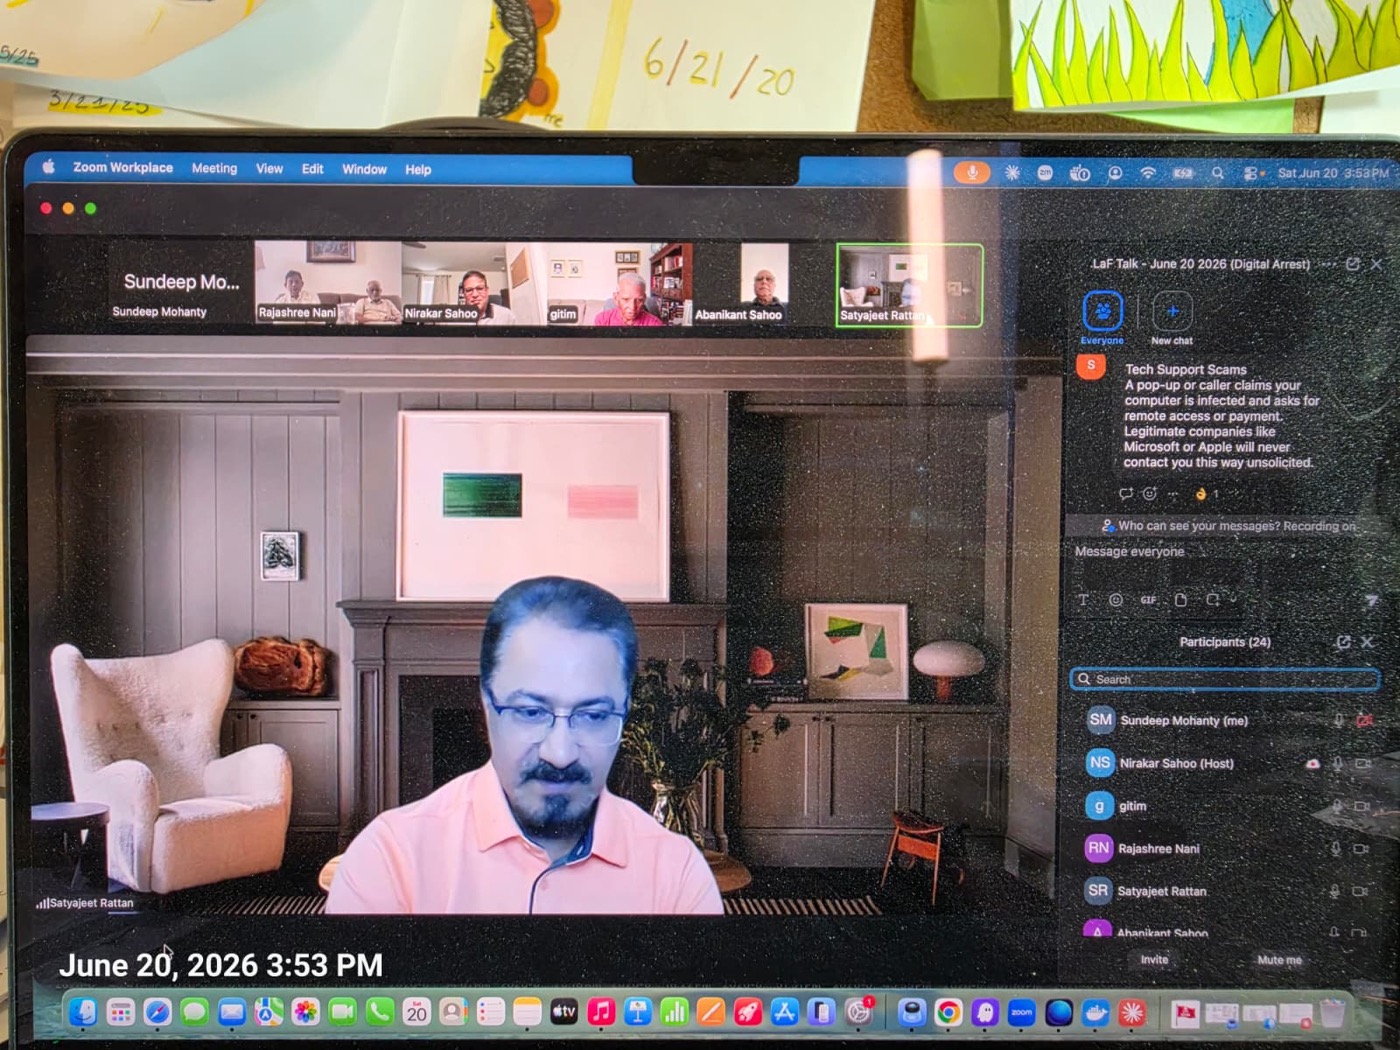
Task: Click Rajashree Nani's camera status icon
Action: 1360,848
